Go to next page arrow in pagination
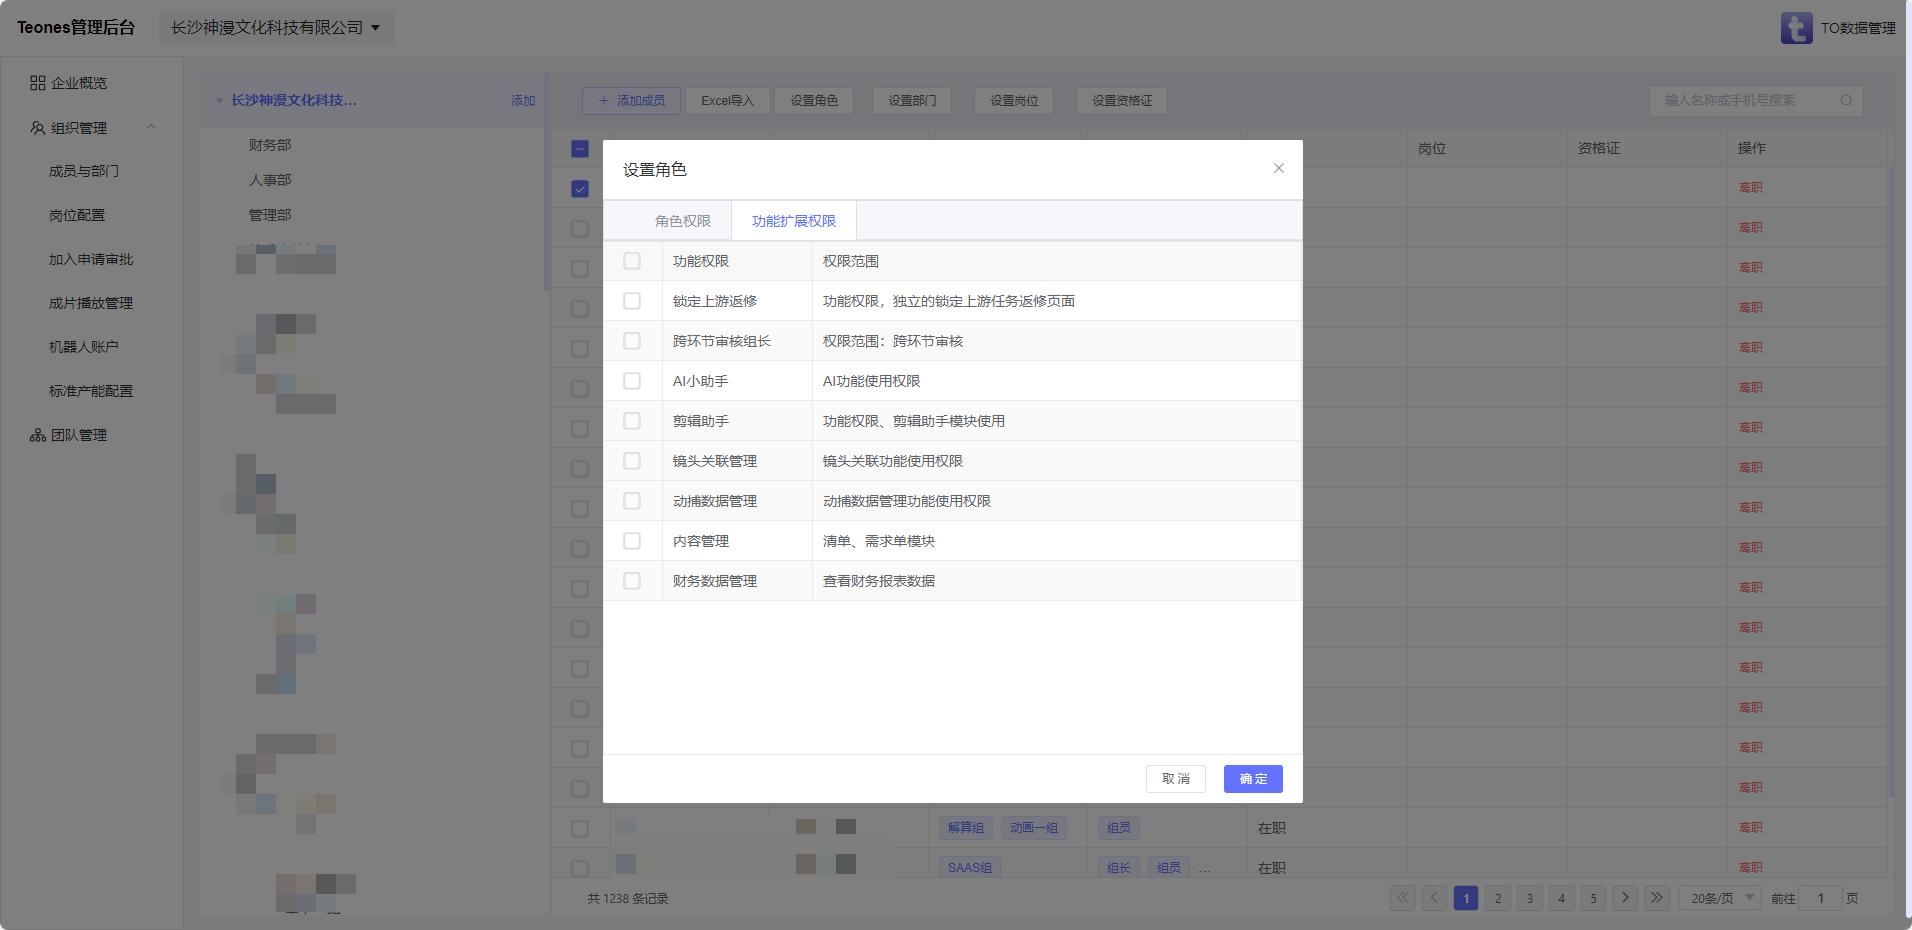 (x=1625, y=897)
